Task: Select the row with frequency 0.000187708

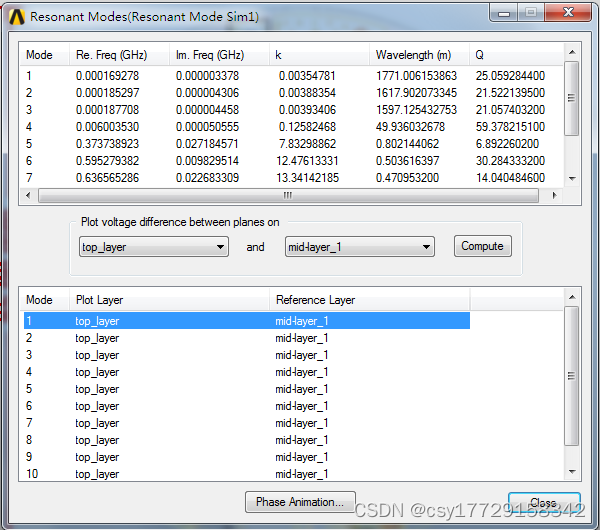Action: tap(291, 110)
